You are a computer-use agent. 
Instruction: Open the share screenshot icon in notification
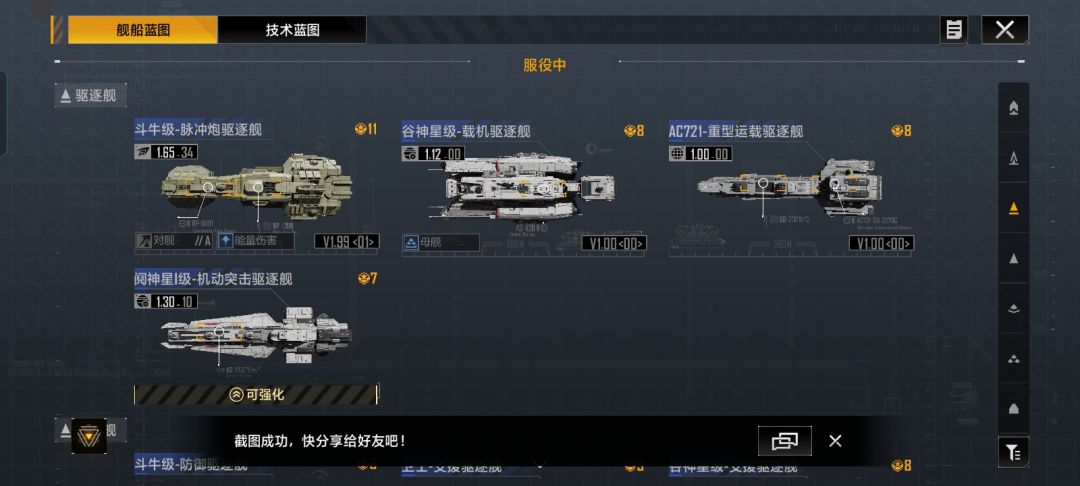pyautogui.click(x=785, y=441)
